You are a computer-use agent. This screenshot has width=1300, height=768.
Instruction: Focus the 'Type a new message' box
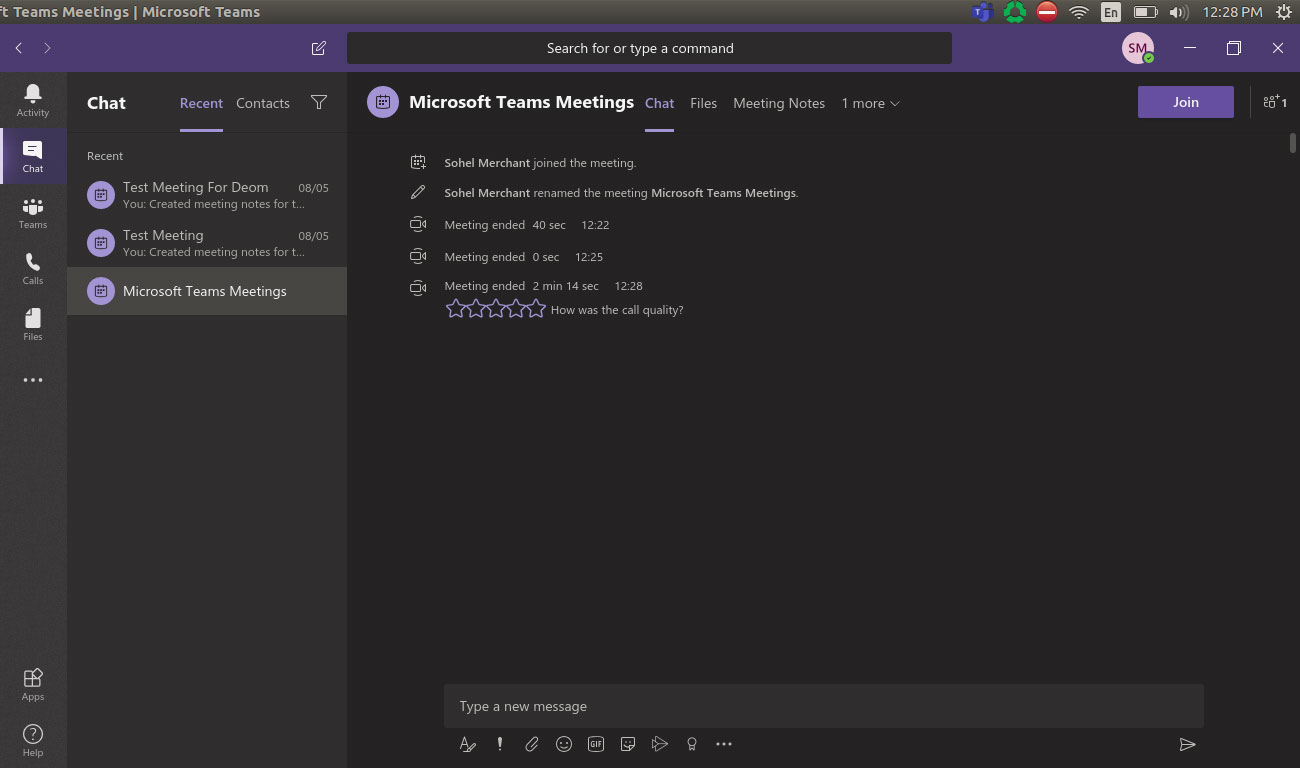824,706
